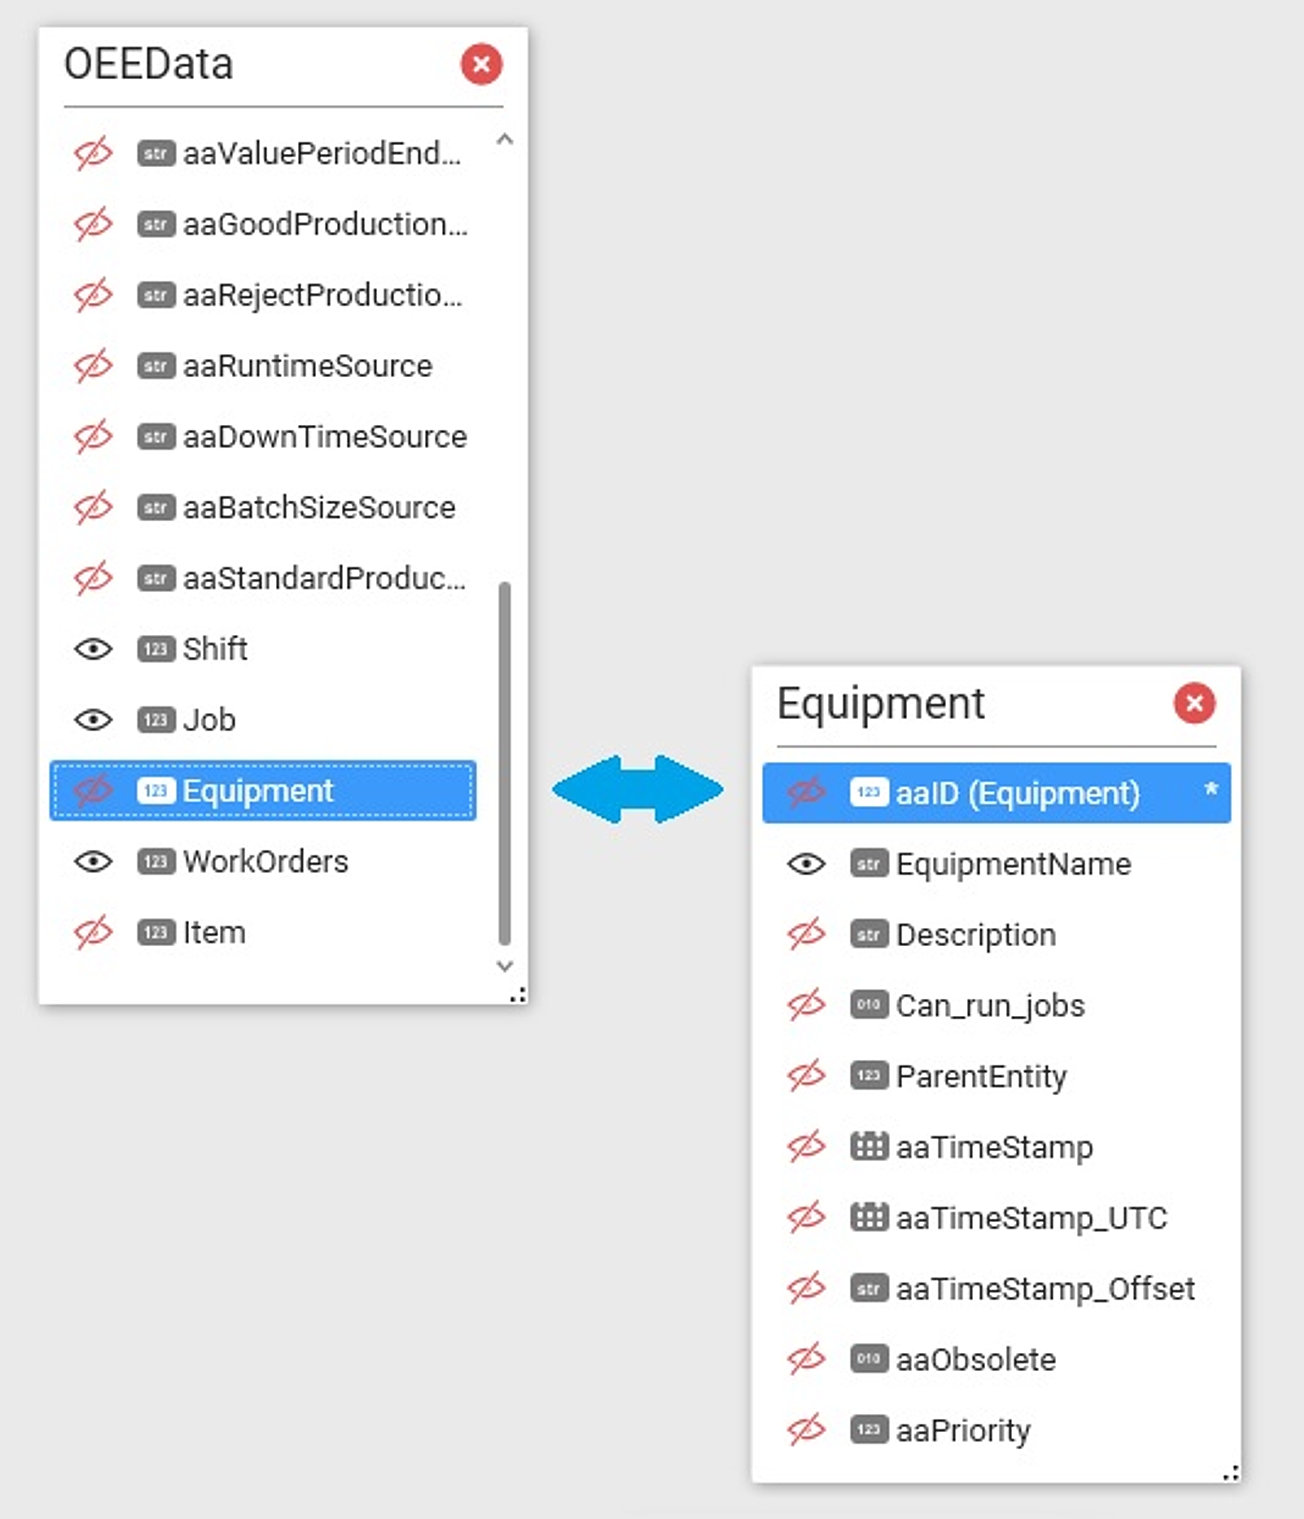Click the date icon beside aaTimeStamp

coord(868,1146)
